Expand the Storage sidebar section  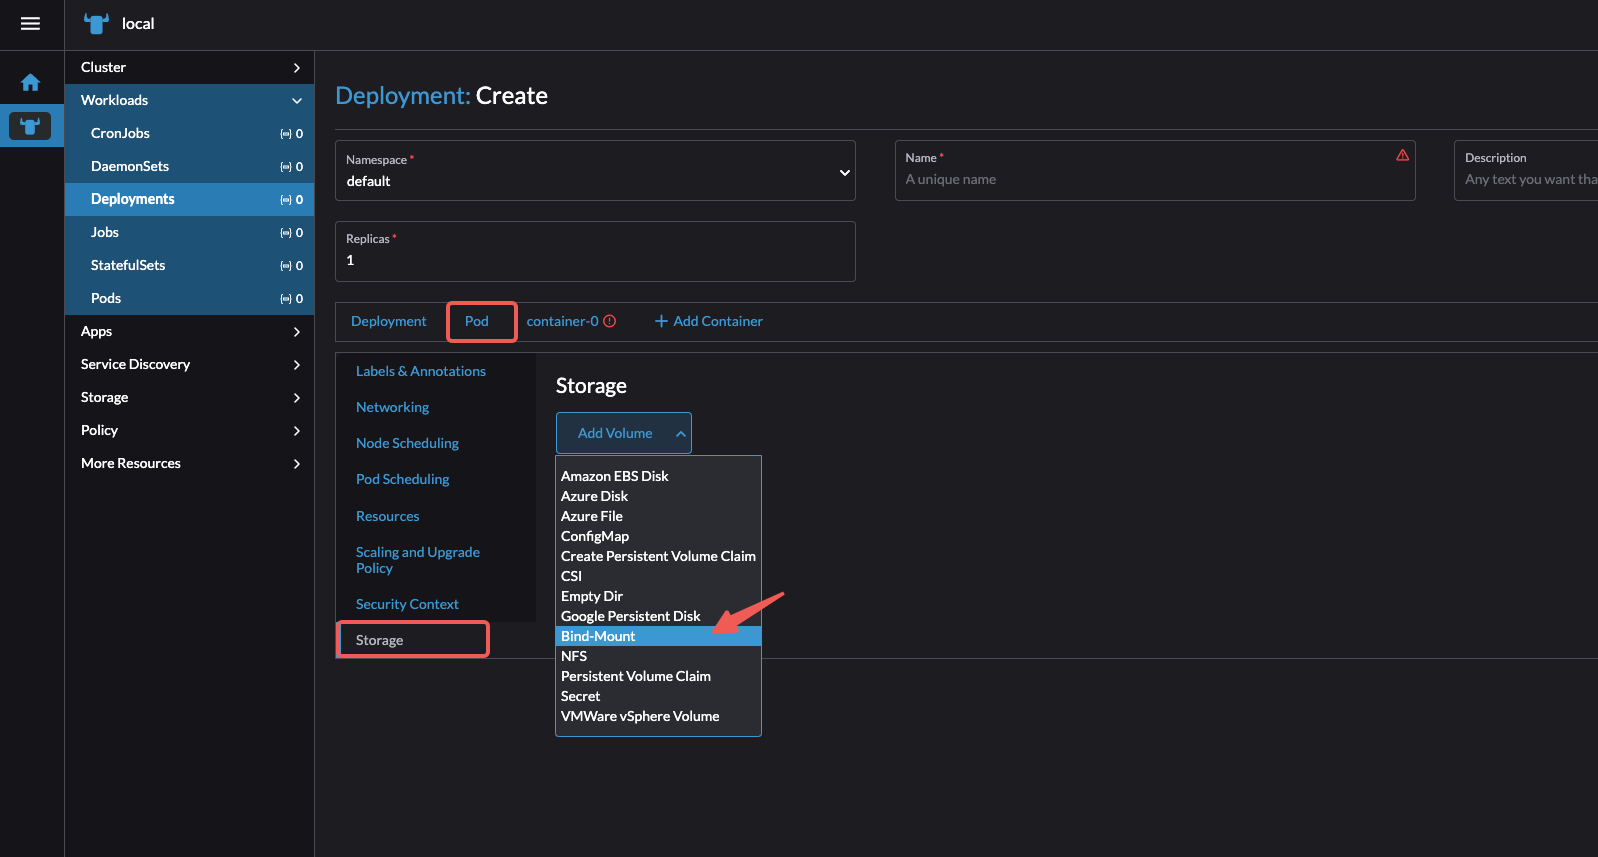click(x=190, y=397)
